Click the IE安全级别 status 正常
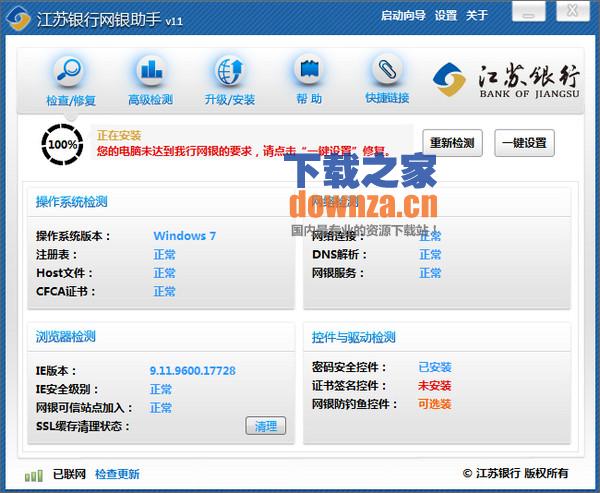This screenshot has height=493, width=600. (161, 389)
